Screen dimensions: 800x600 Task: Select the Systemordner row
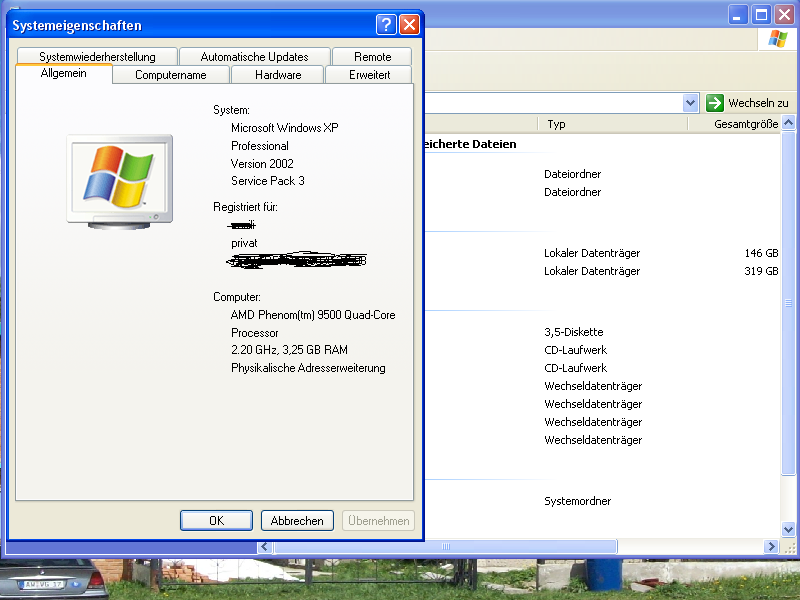coord(602,501)
